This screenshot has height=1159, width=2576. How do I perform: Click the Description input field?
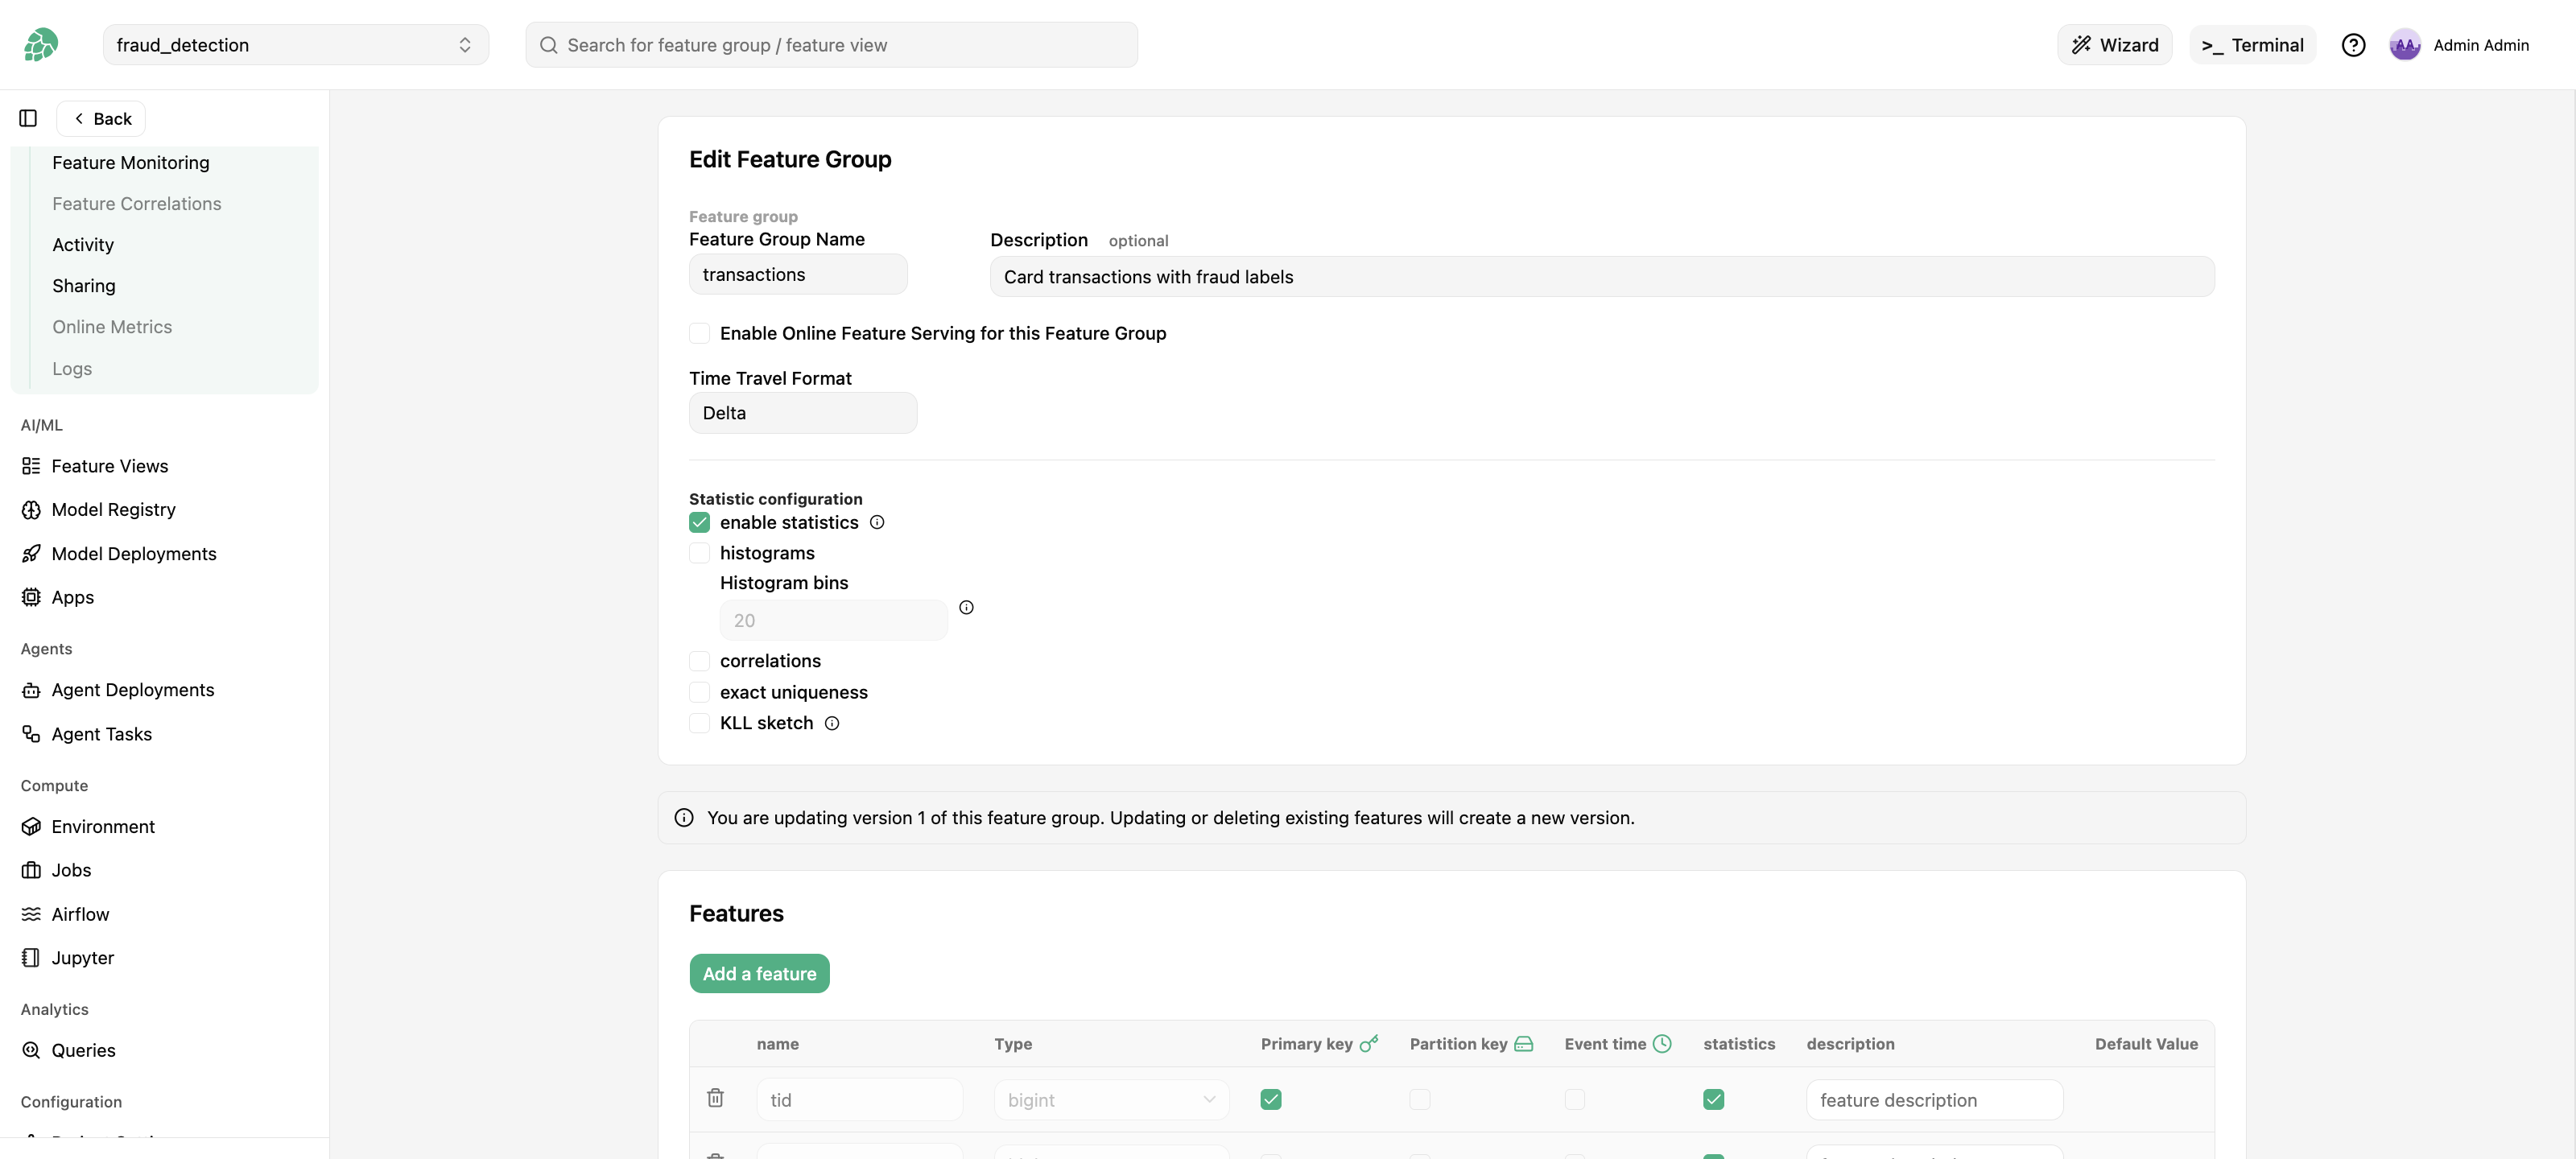[1602, 277]
